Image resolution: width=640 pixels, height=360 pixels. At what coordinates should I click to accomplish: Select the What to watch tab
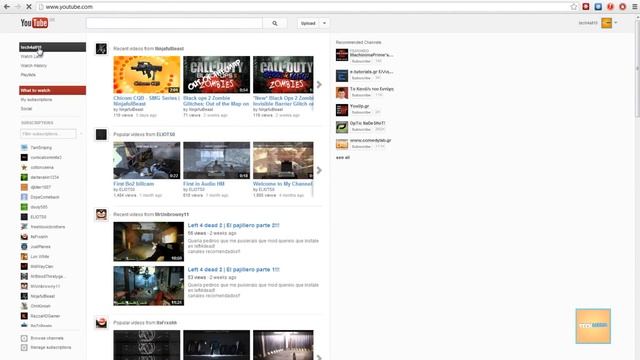tap(52, 90)
